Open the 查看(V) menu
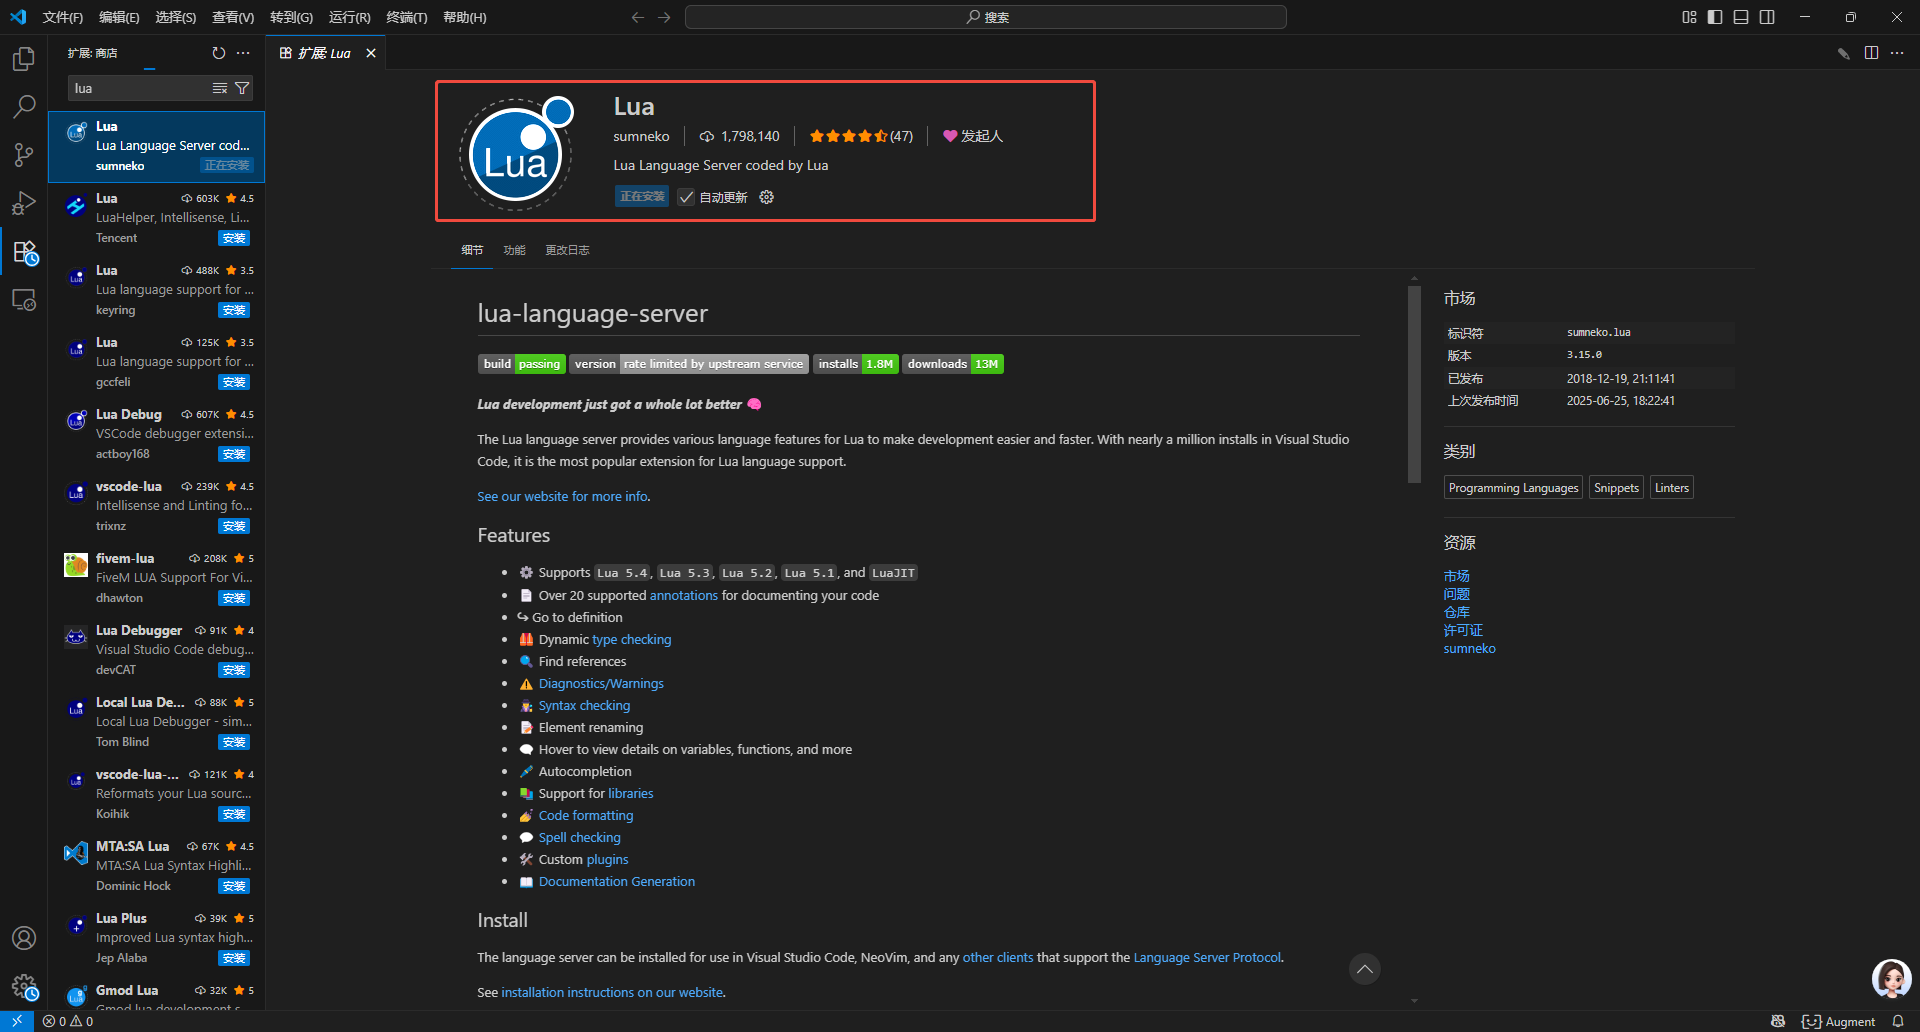The height and width of the screenshot is (1032, 1920). pyautogui.click(x=233, y=17)
